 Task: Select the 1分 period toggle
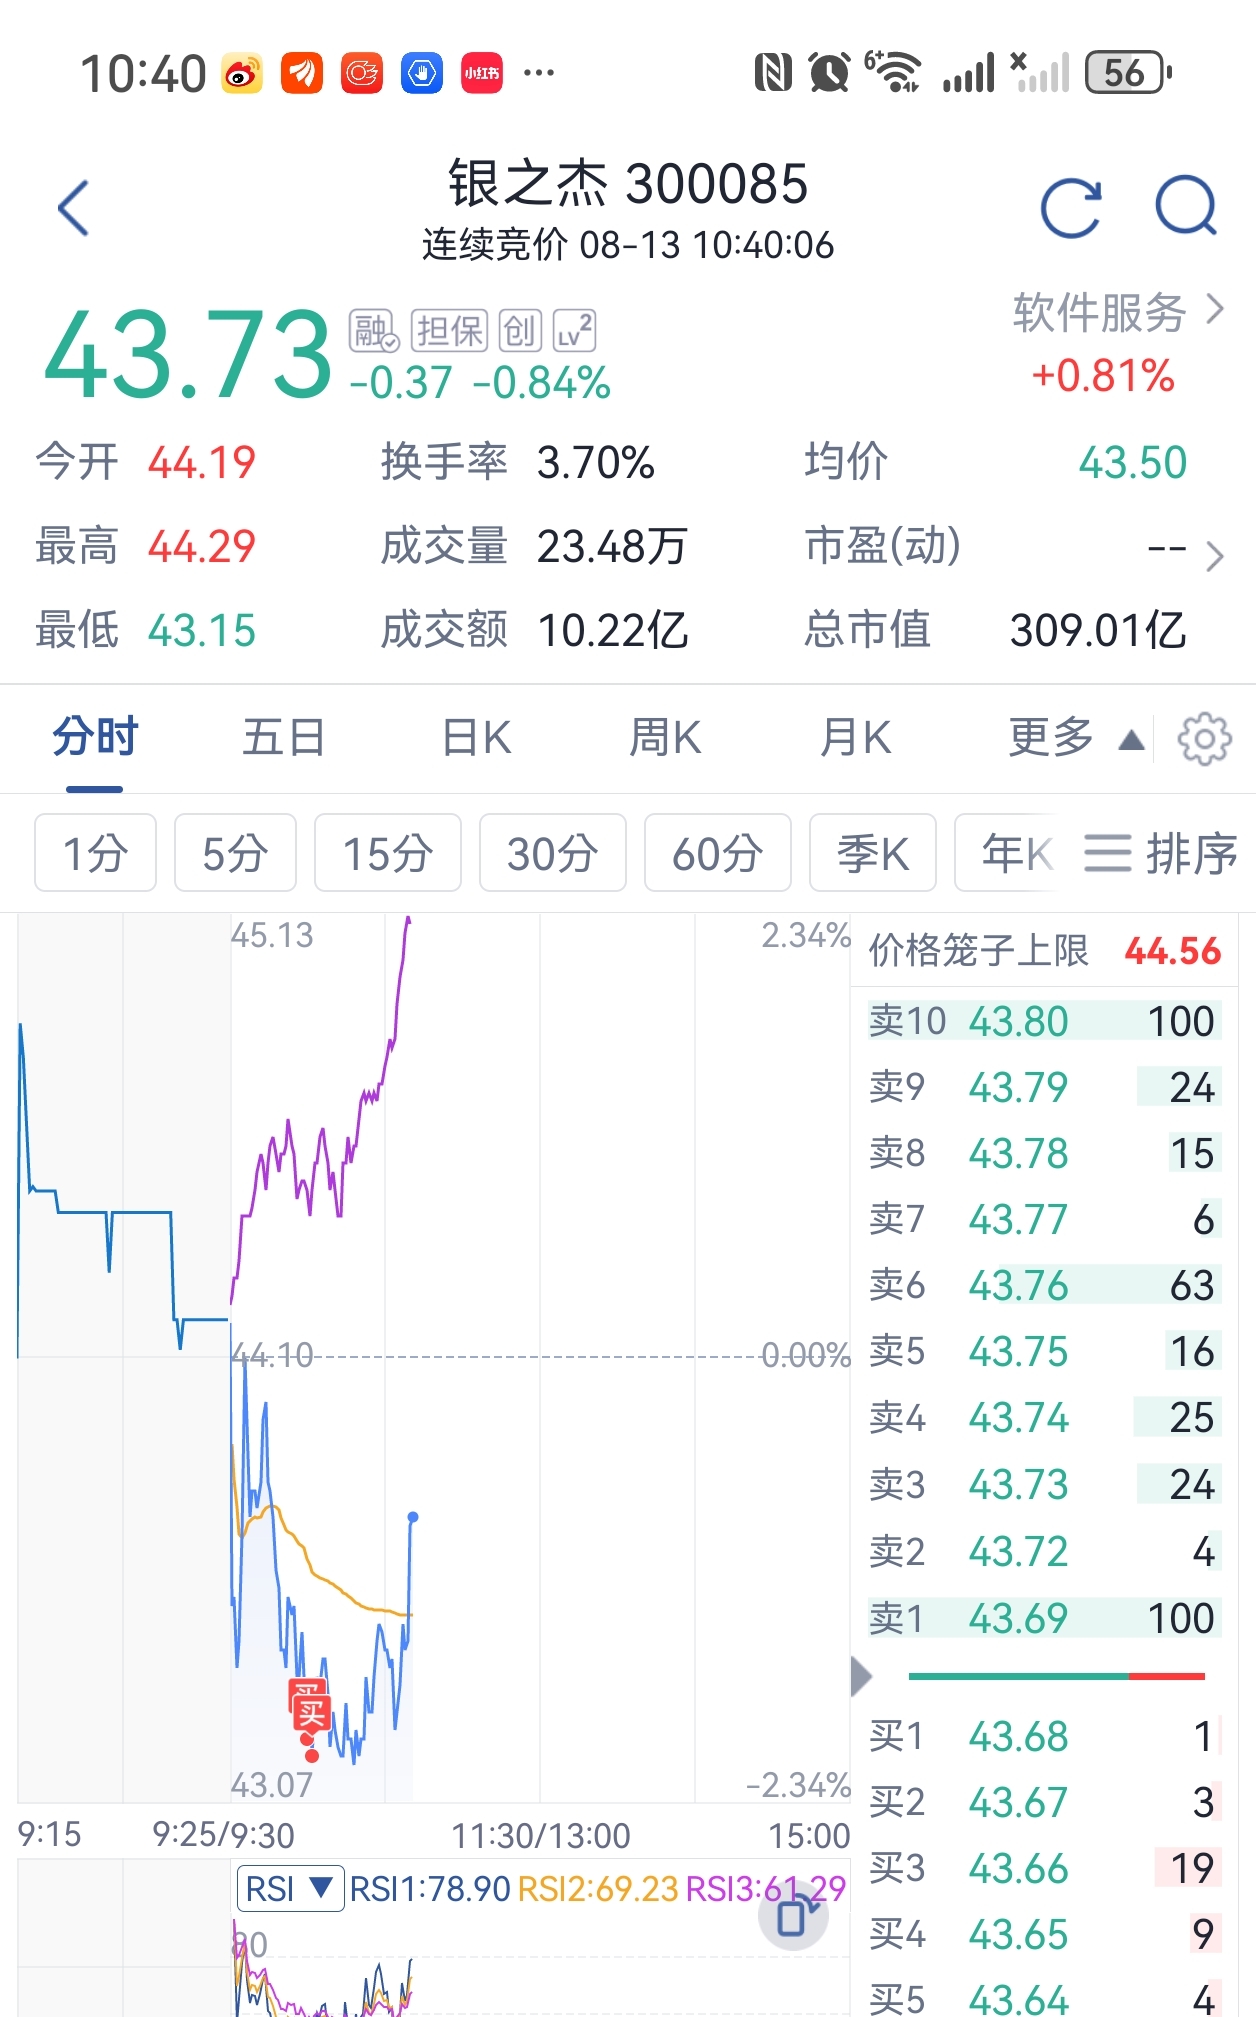coord(95,853)
